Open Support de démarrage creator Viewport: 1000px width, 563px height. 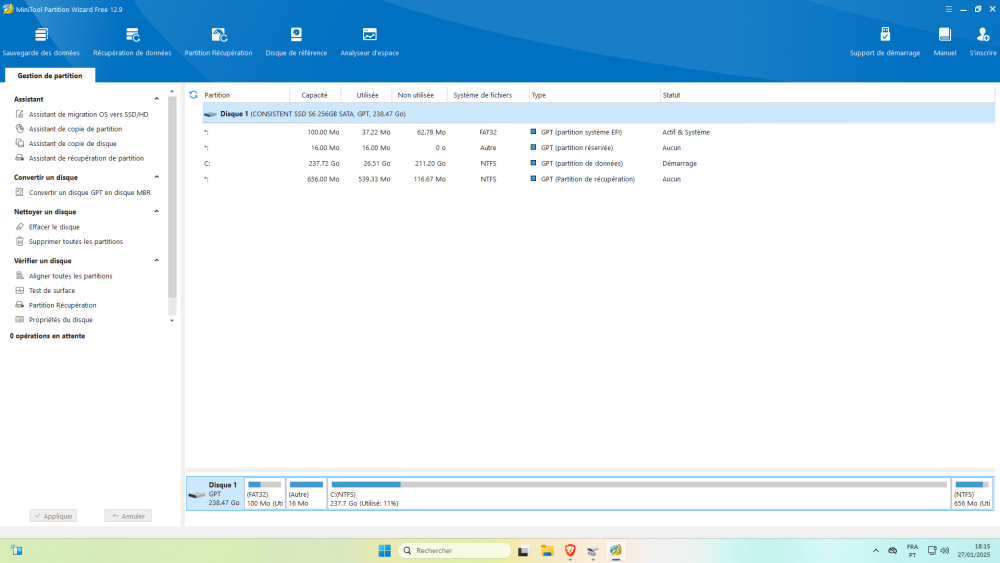pos(884,41)
